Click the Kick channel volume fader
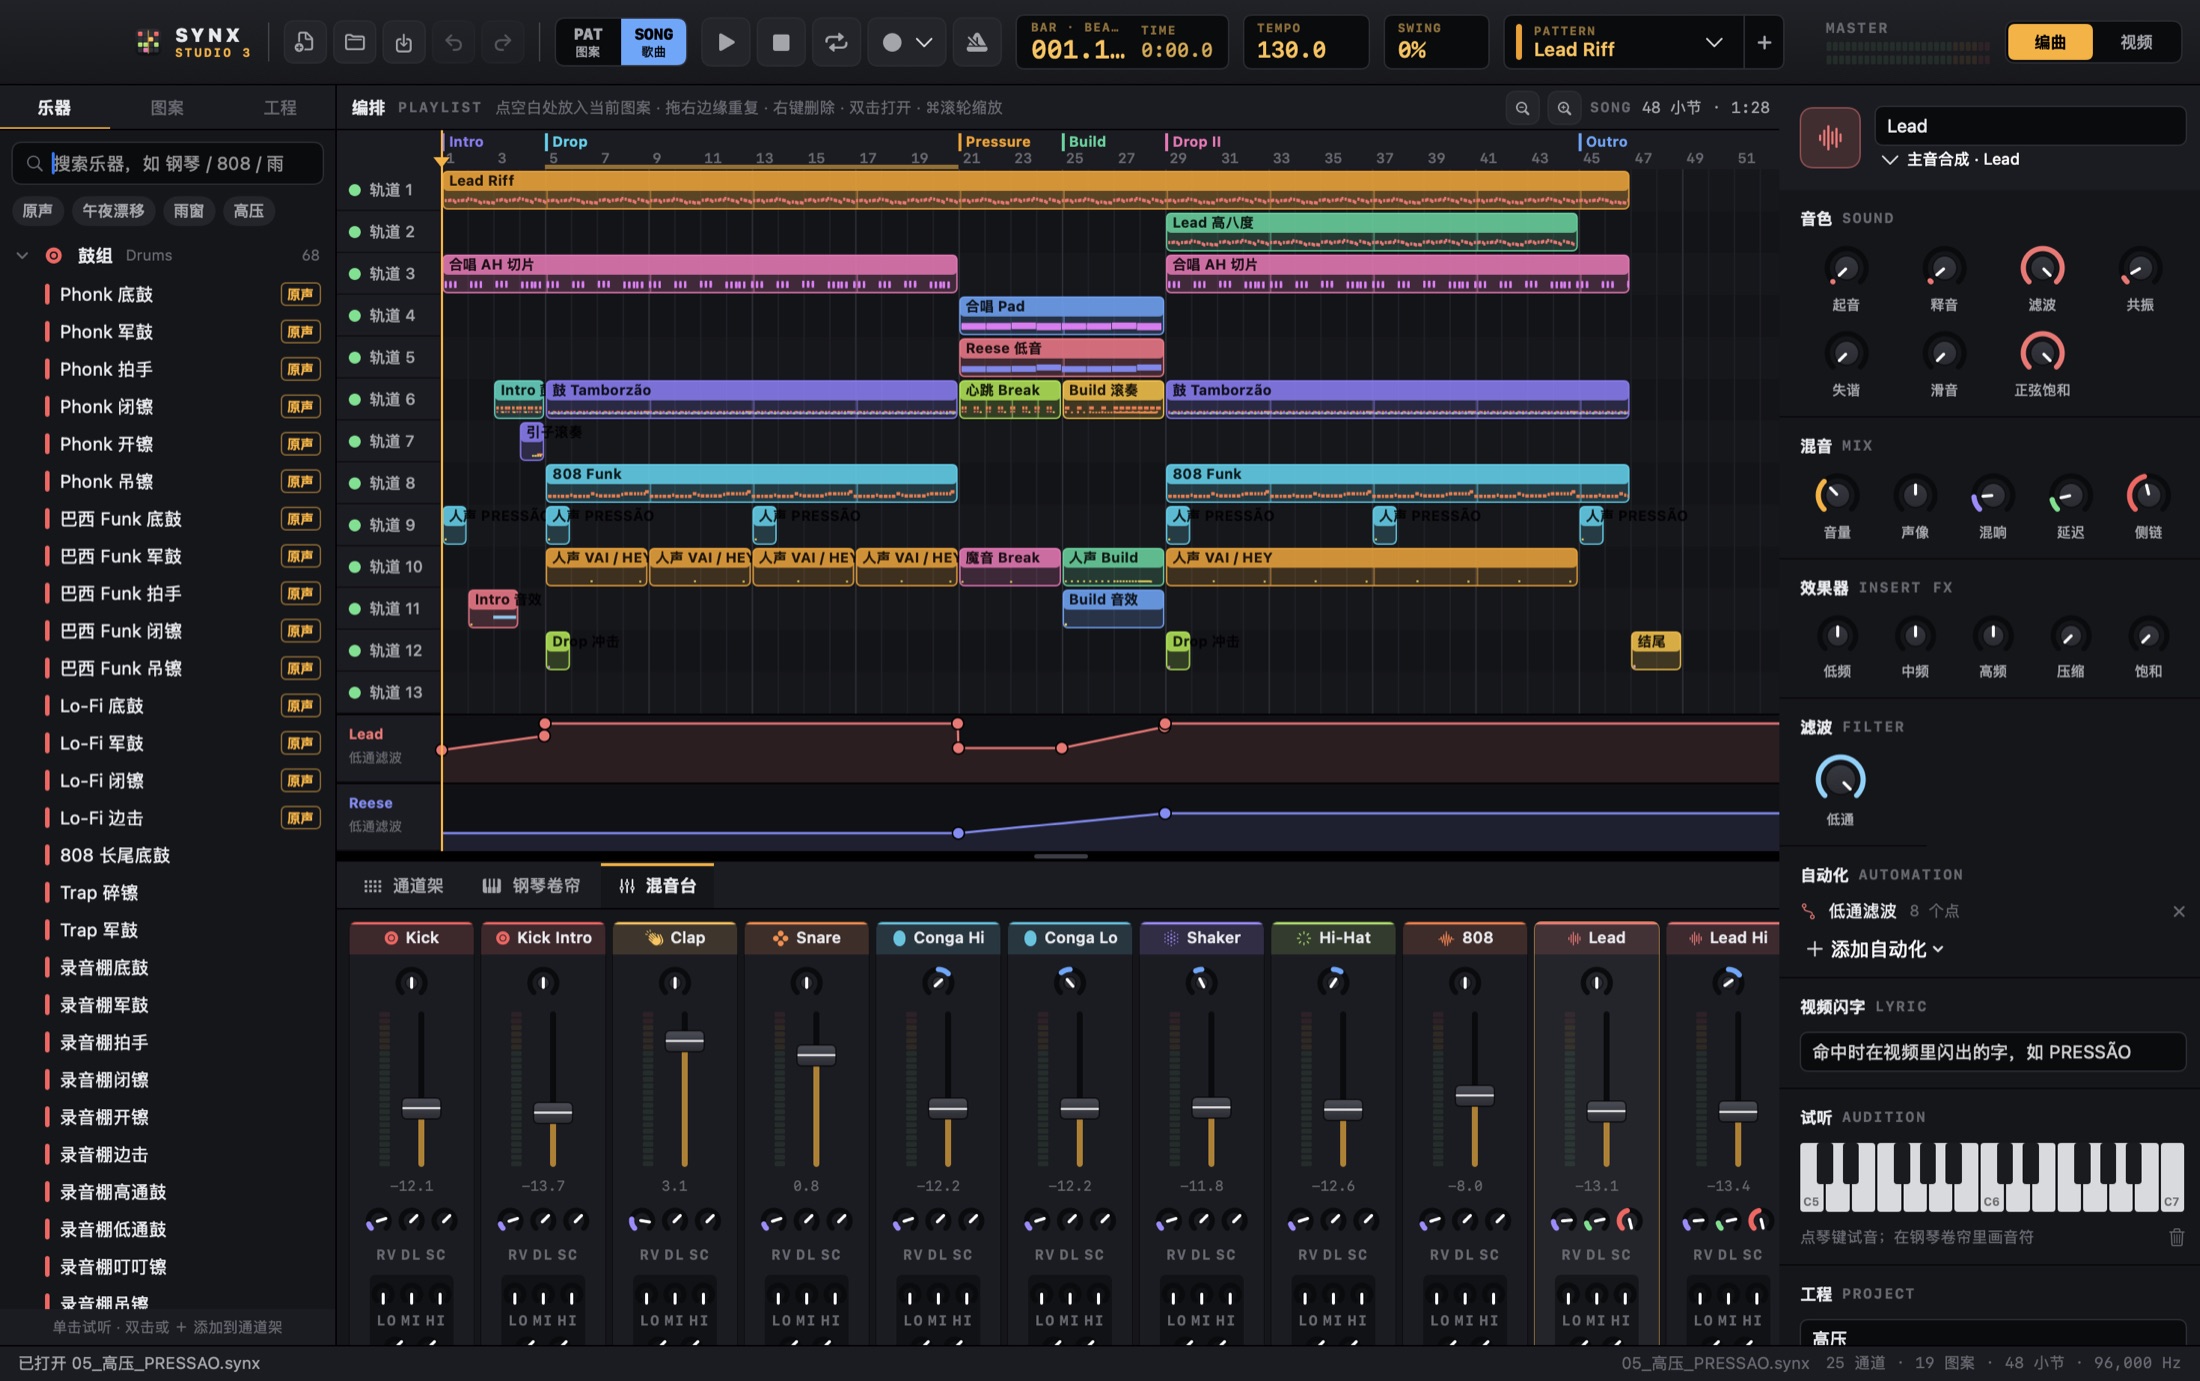The image size is (2200, 1381). [421, 1107]
